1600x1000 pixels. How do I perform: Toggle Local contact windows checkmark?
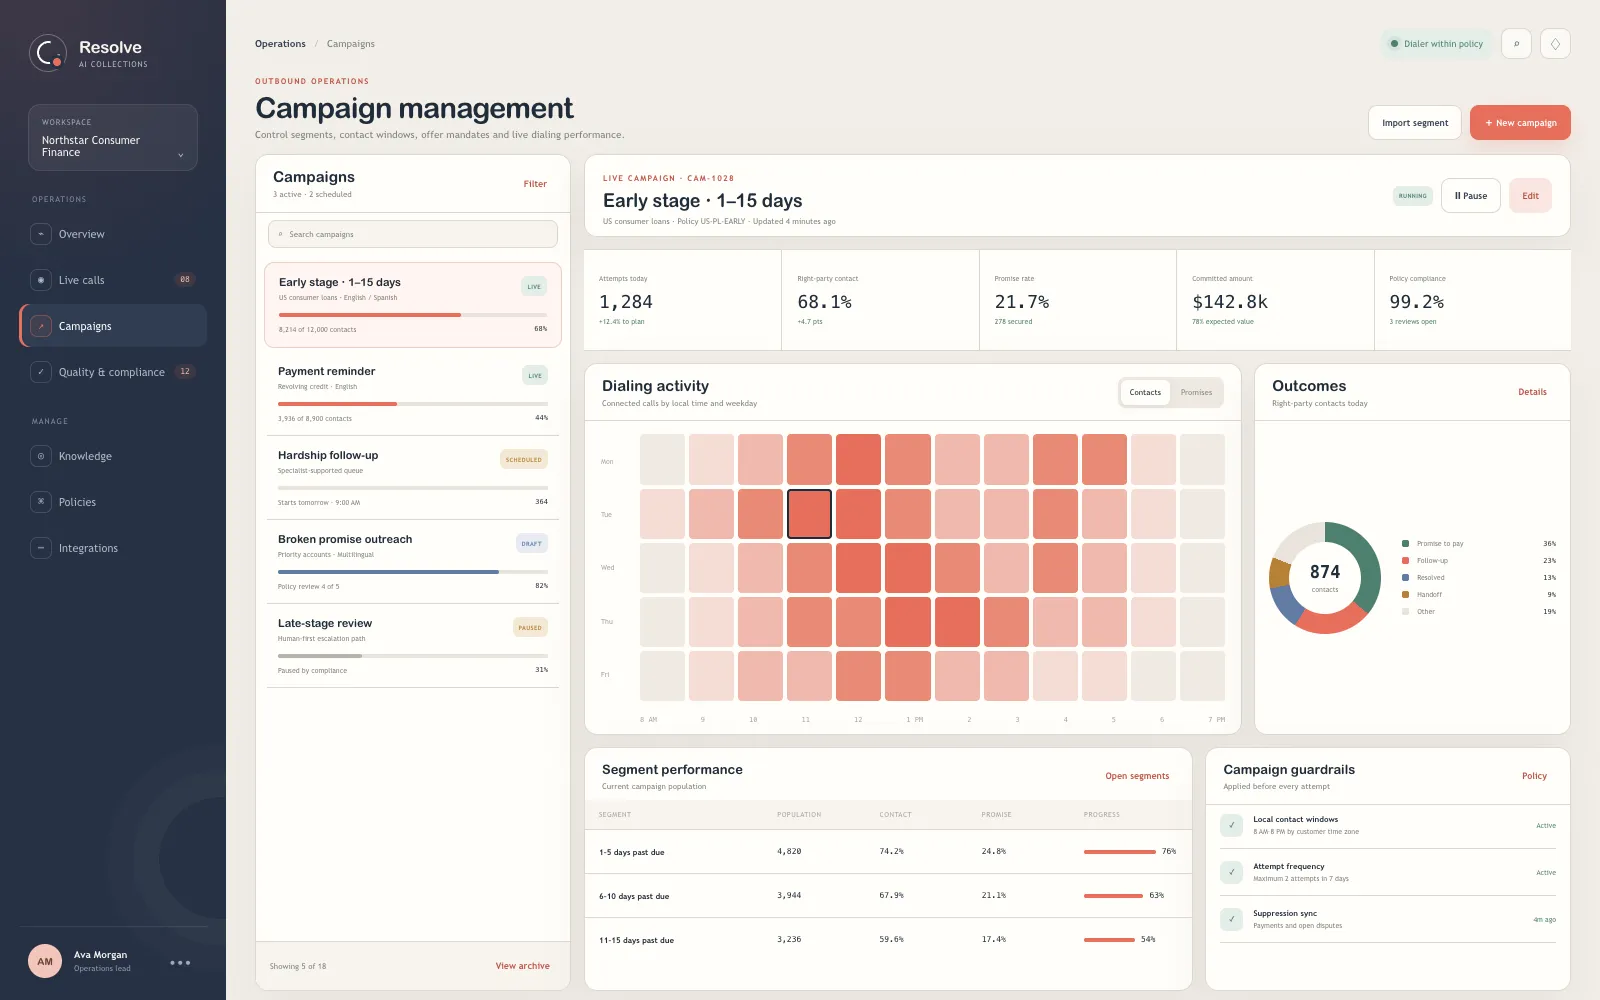click(1232, 825)
